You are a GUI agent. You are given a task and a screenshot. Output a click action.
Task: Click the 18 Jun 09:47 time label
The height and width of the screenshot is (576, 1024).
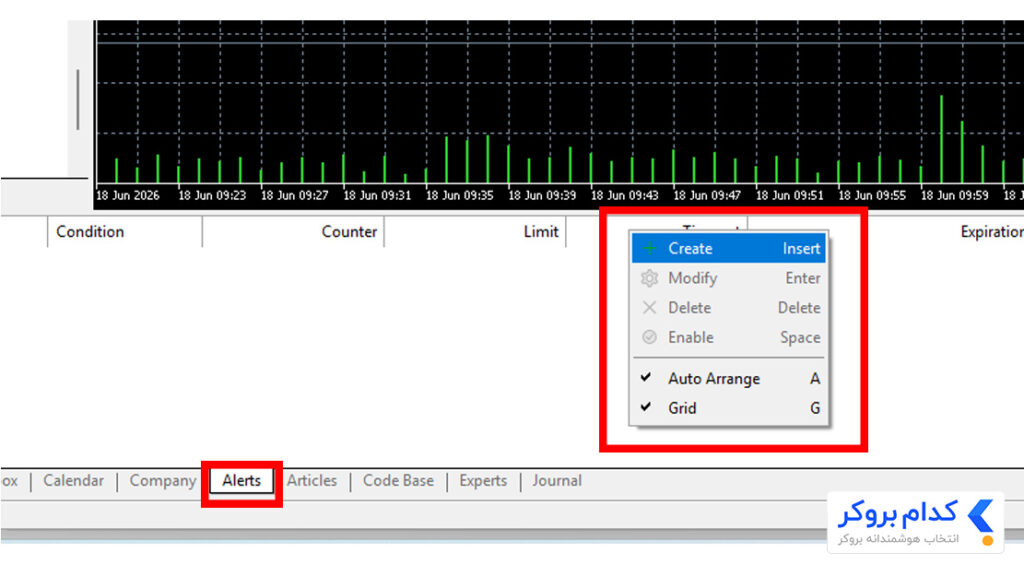point(707,195)
